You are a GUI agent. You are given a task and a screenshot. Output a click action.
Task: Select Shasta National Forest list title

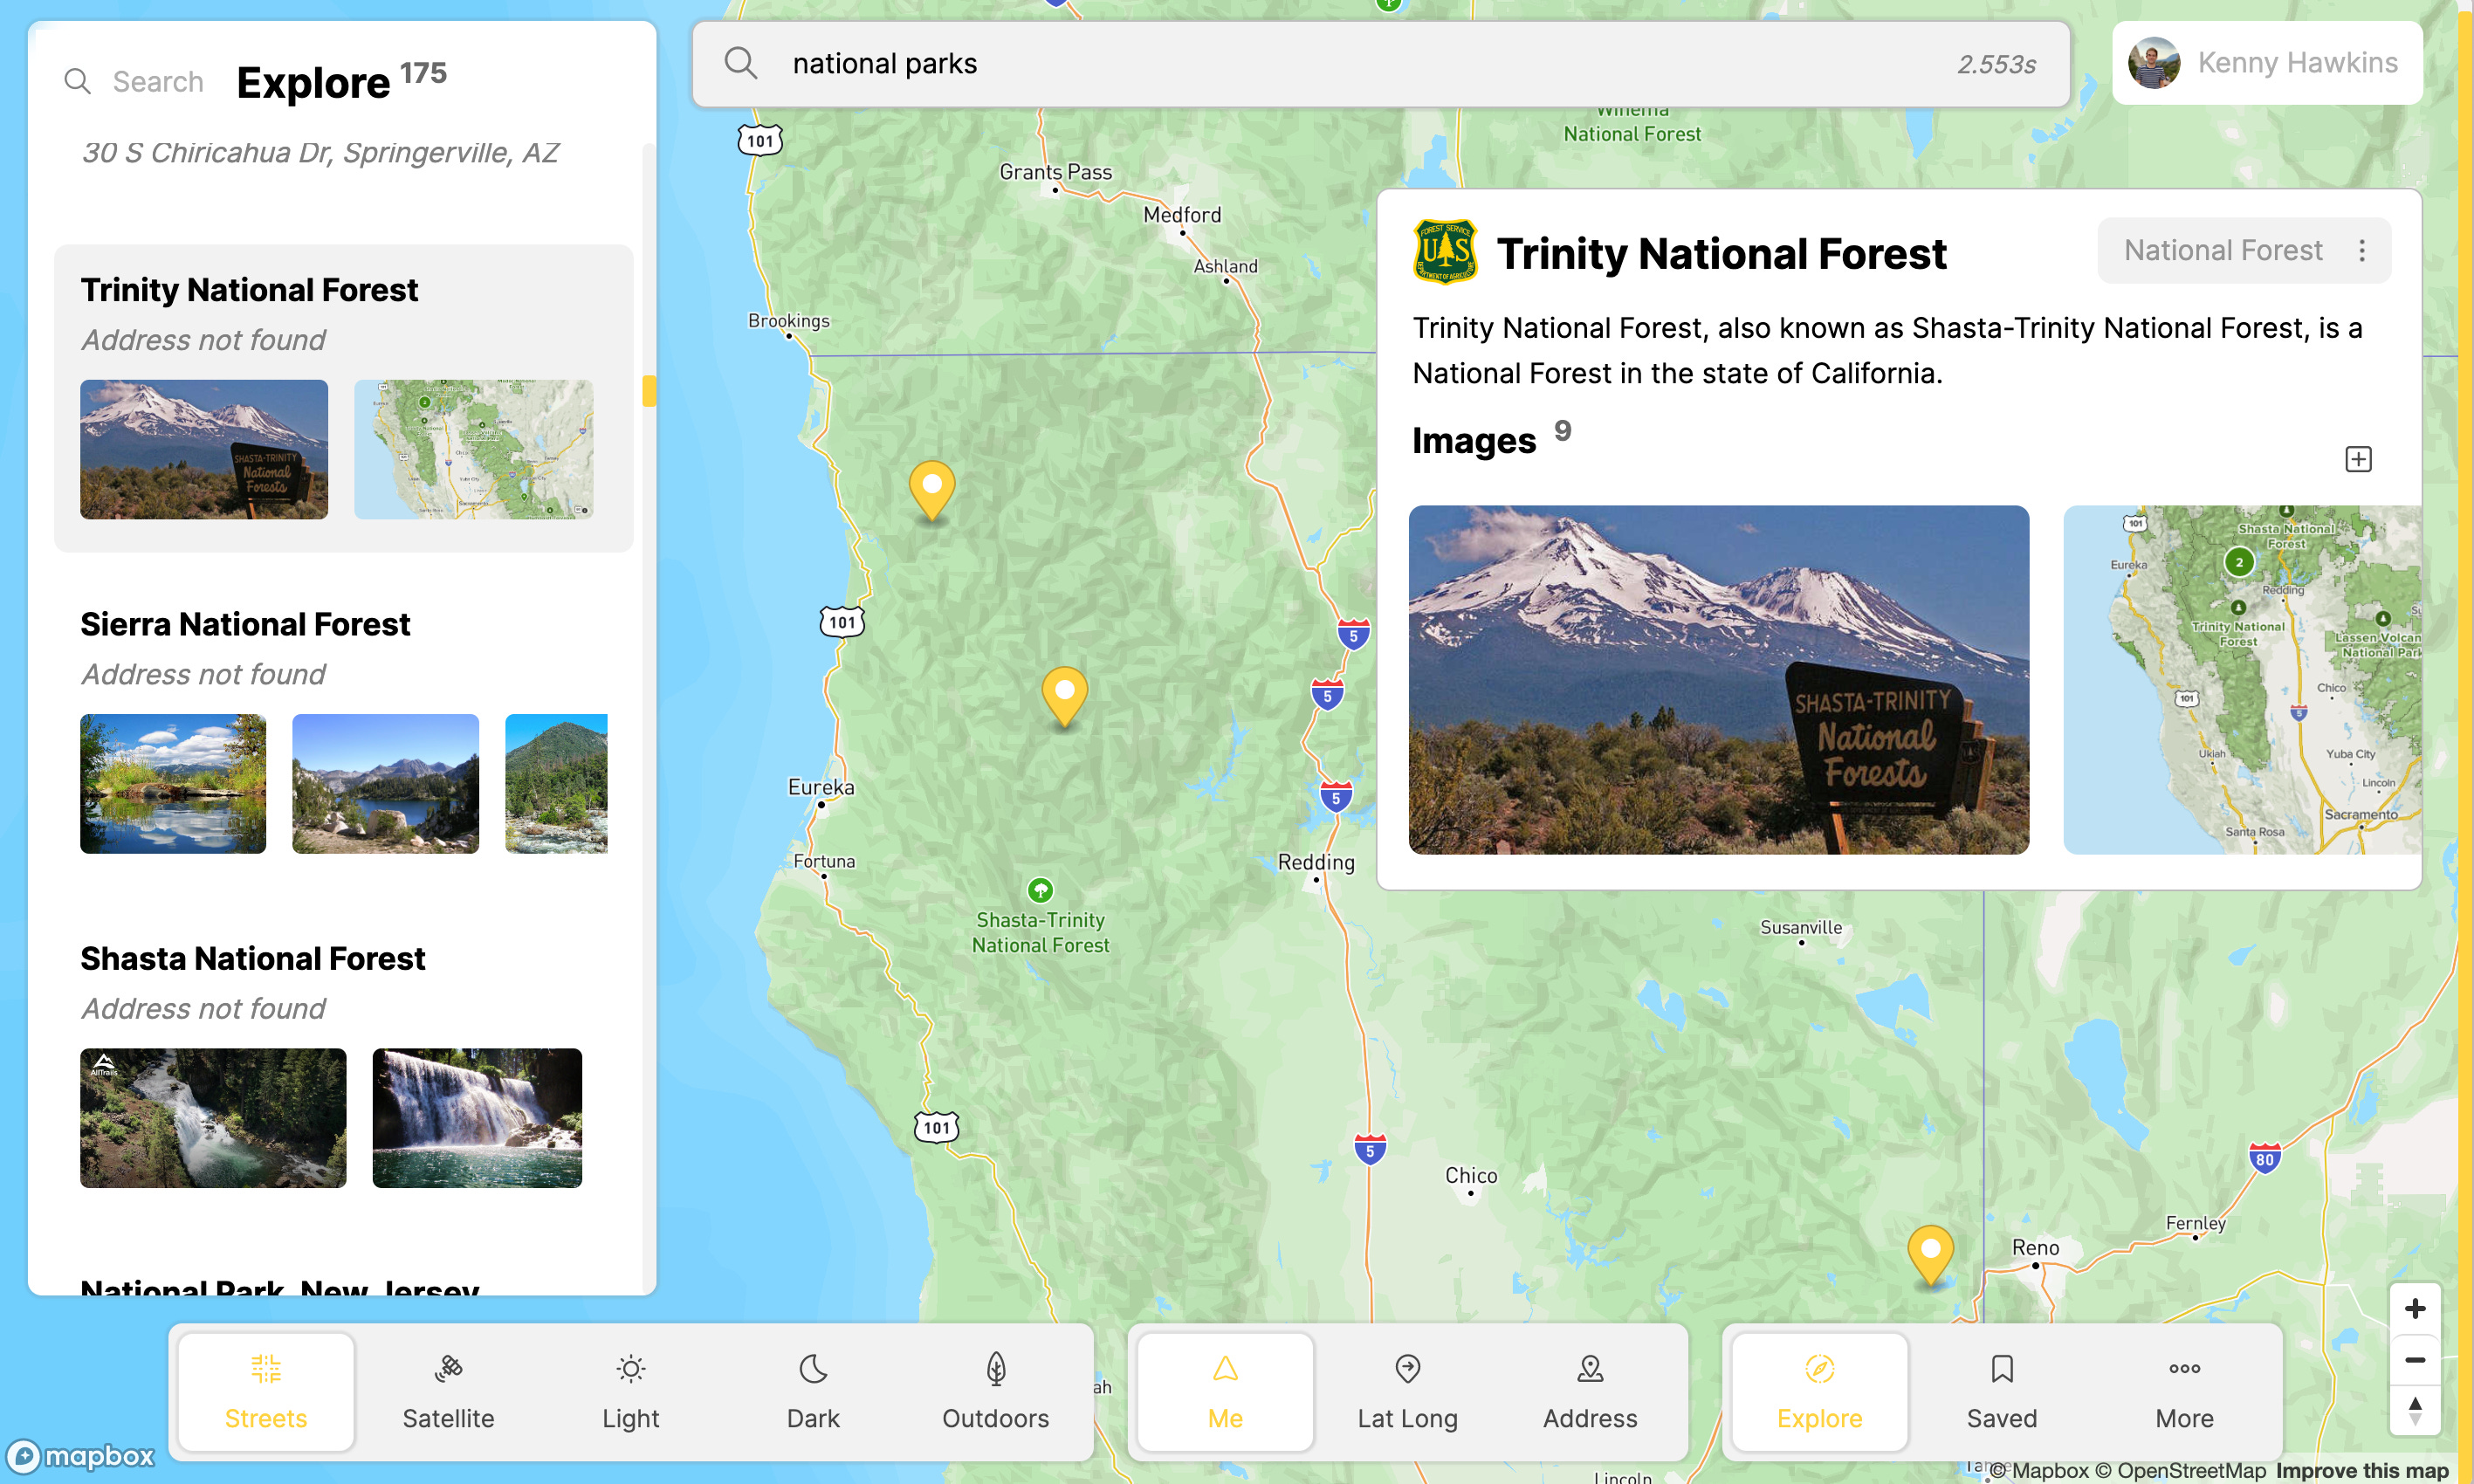[x=252, y=958]
